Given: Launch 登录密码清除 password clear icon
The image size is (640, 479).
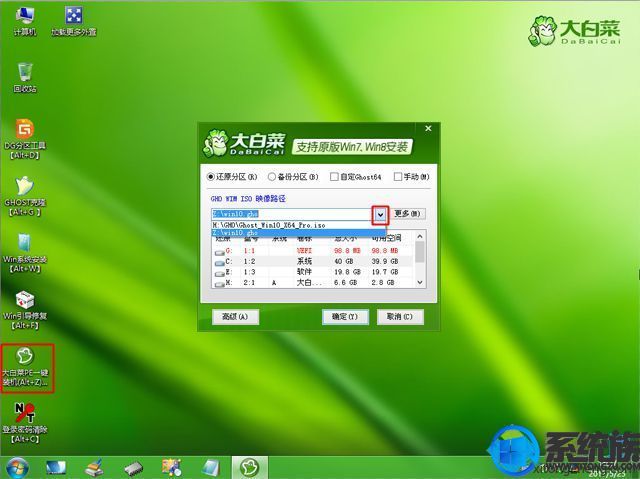Looking at the screenshot, I should (25, 423).
